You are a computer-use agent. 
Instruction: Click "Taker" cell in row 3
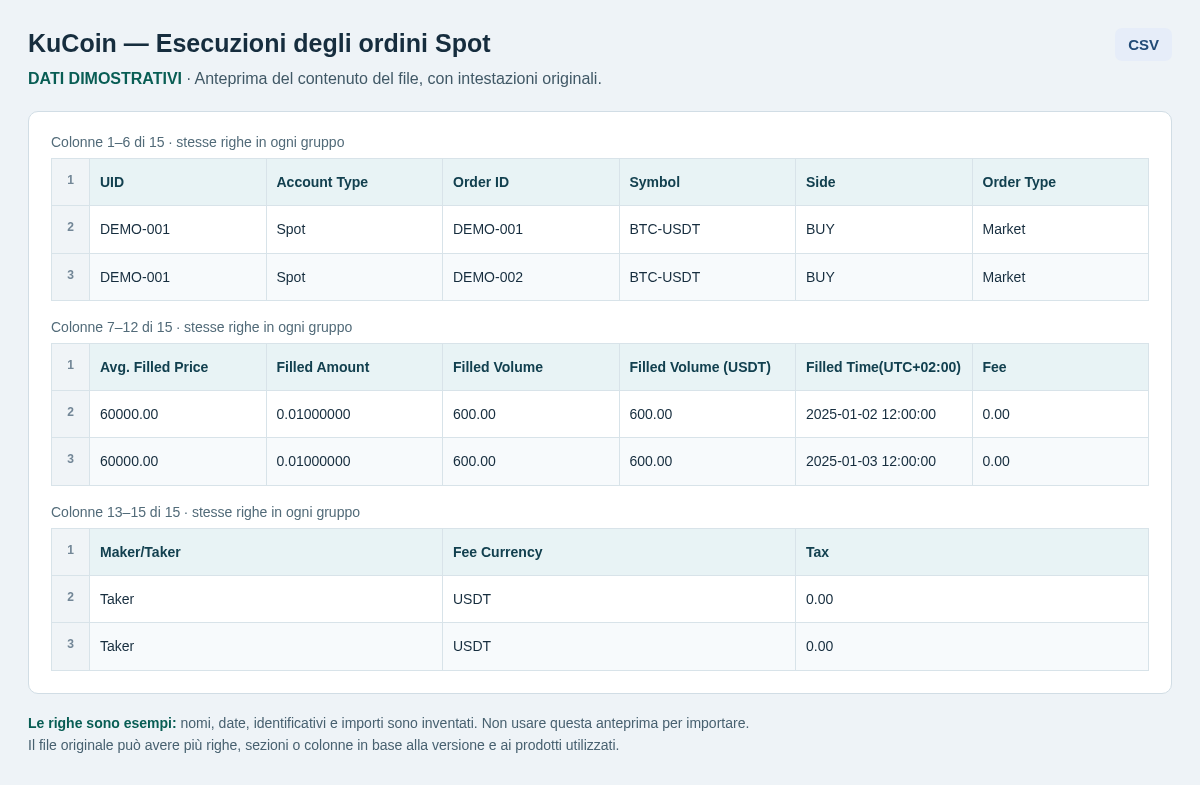pos(266,646)
